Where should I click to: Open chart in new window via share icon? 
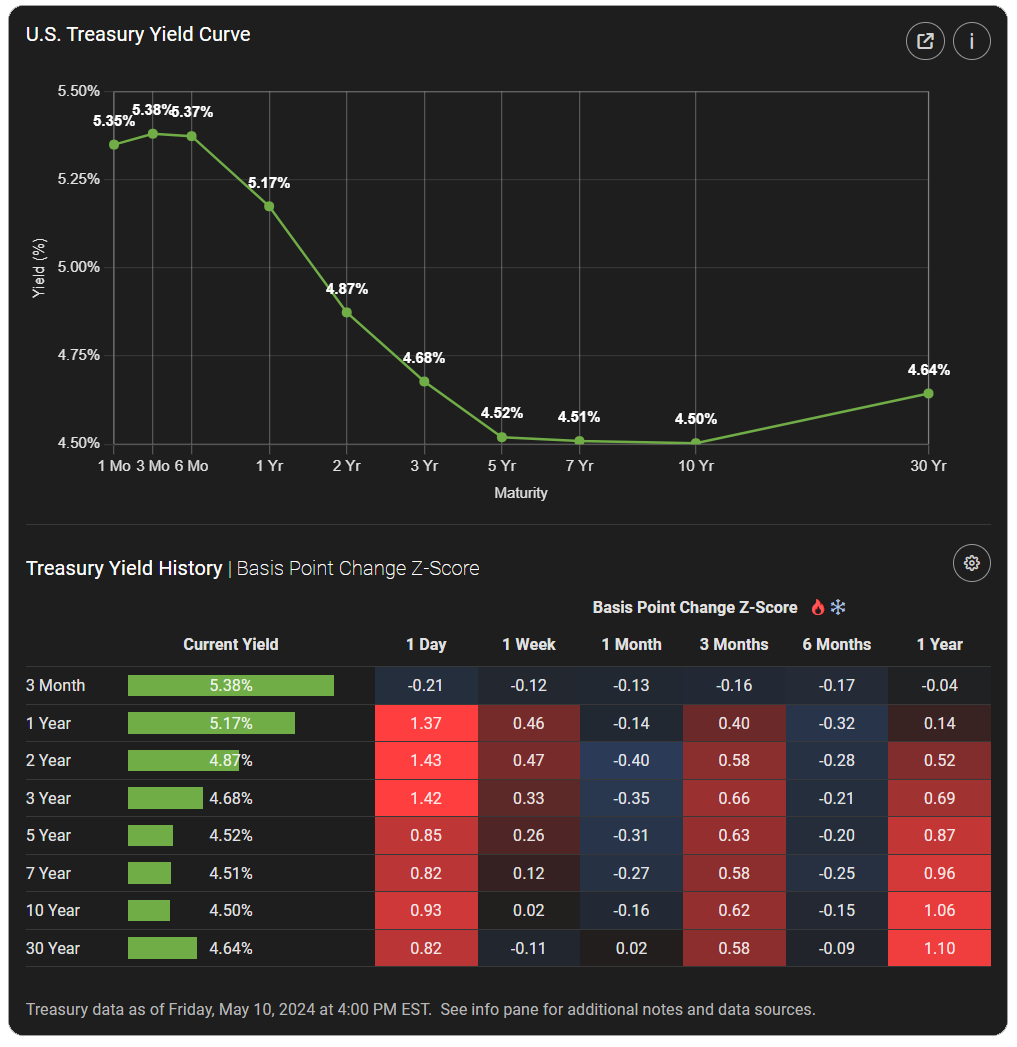924,41
